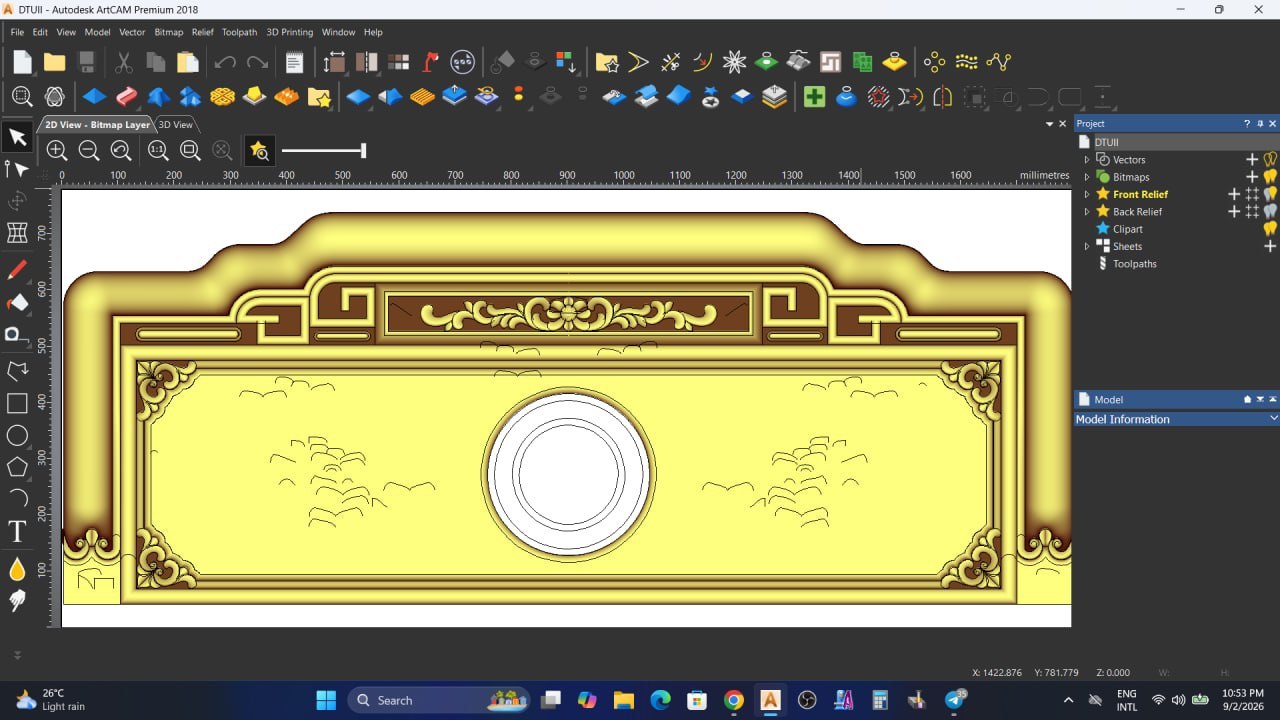The image size is (1280, 720).
Task: Select the Text tool in left toolbar
Action: [x=17, y=532]
